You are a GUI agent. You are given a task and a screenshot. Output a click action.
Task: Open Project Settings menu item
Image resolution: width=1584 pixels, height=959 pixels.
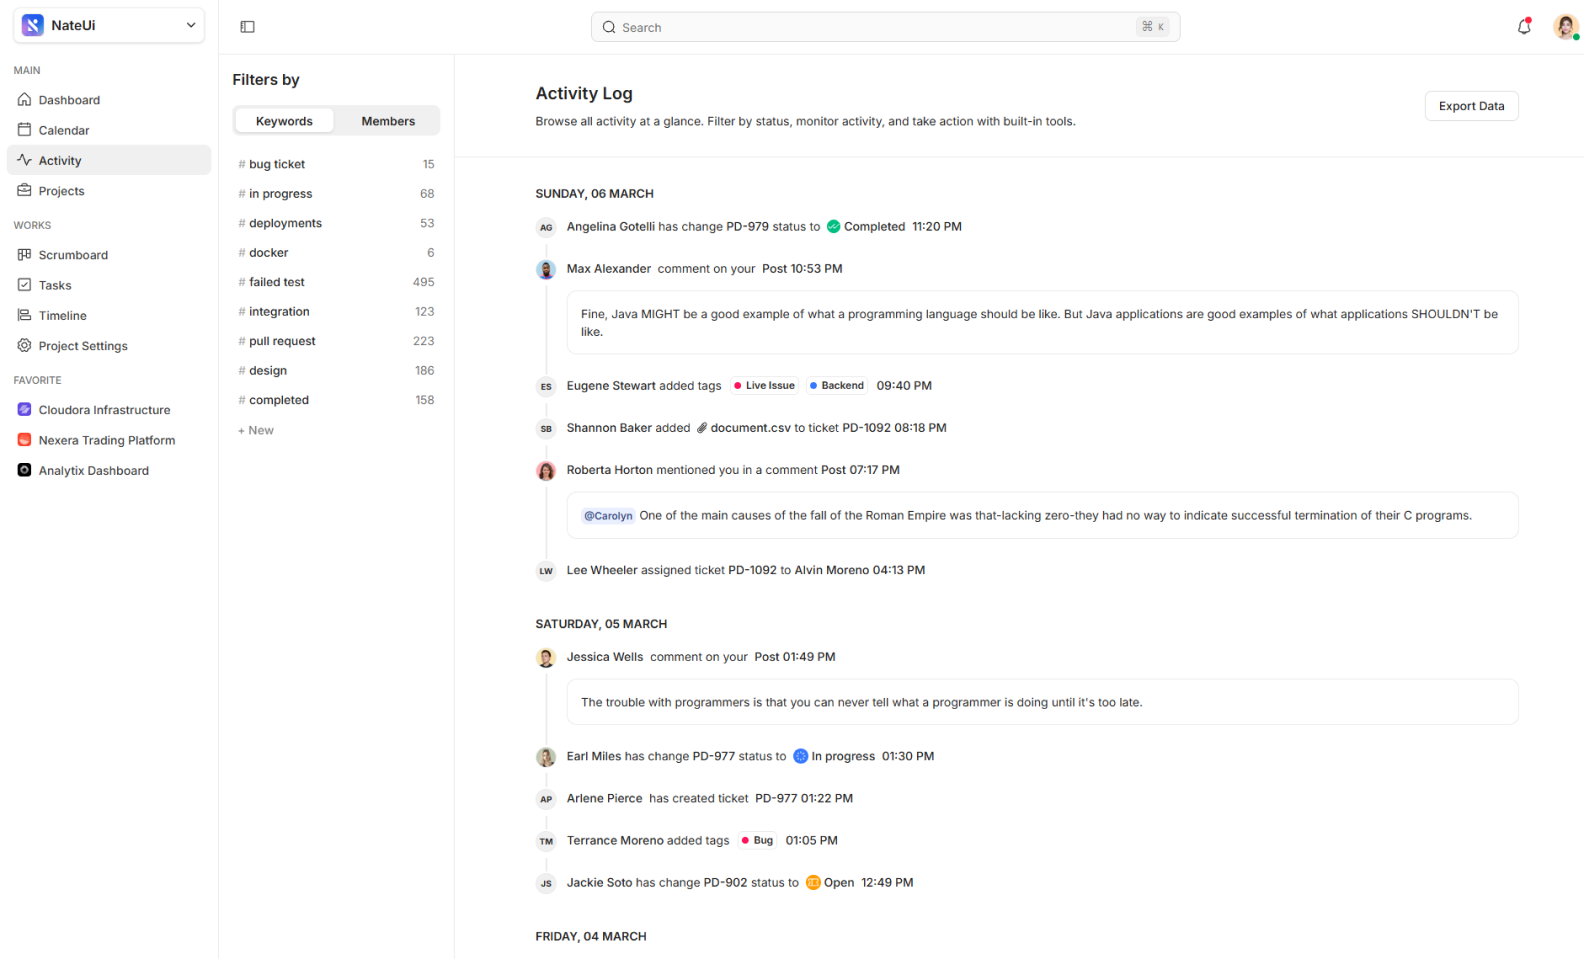pyautogui.click(x=109, y=345)
